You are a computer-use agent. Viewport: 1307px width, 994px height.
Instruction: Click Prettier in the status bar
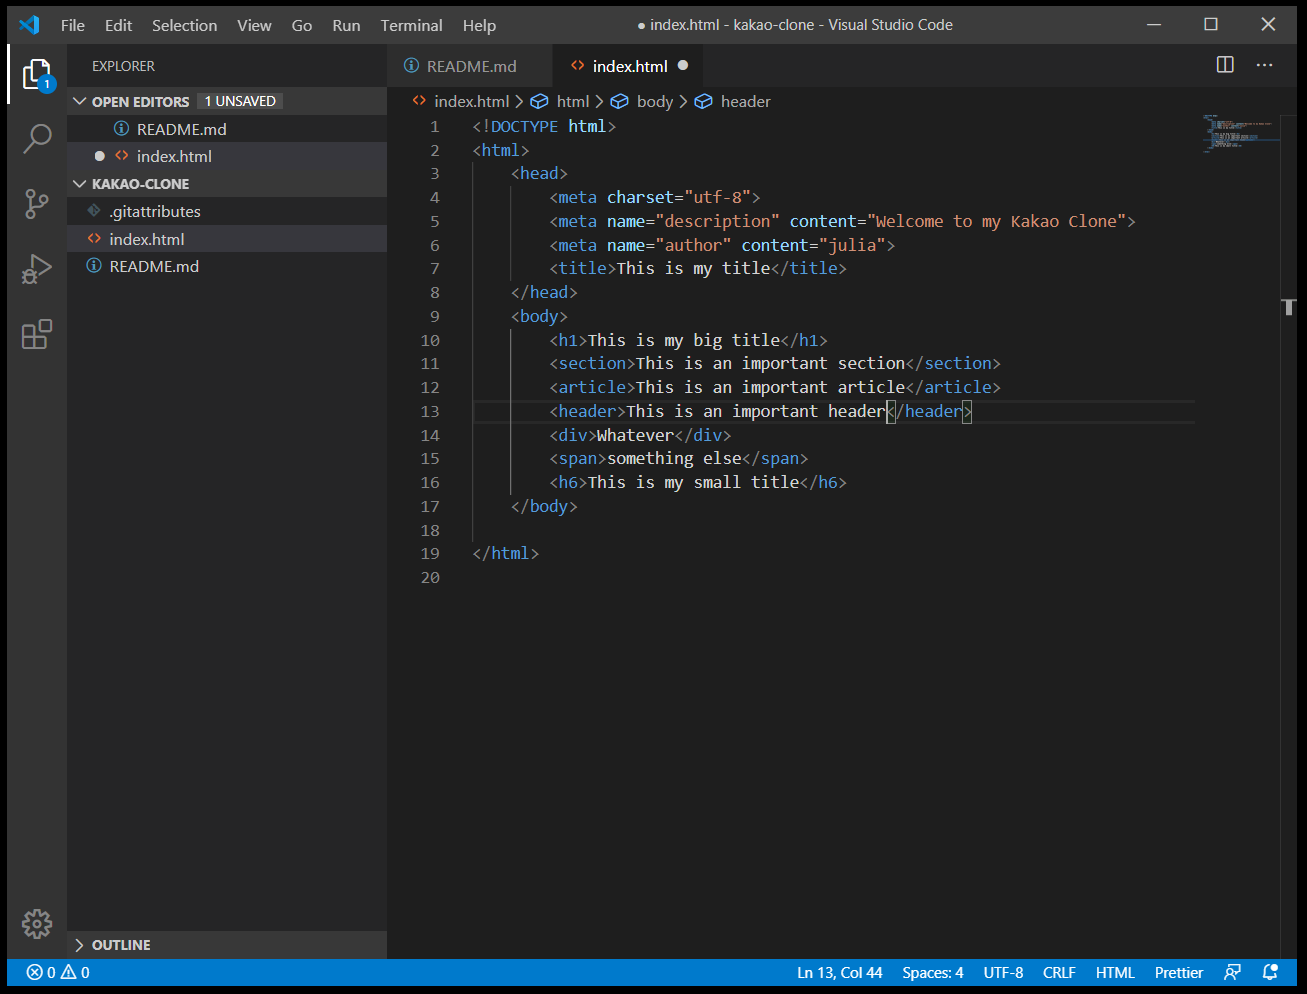pos(1179,972)
